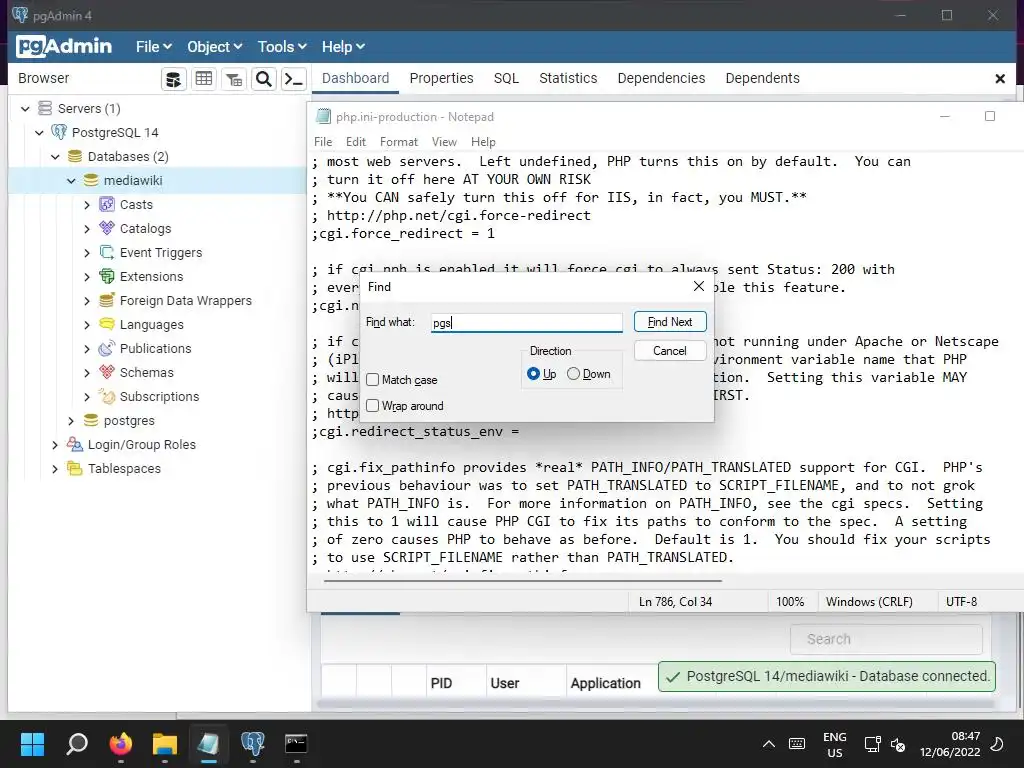Image resolution: width=1024 pixels, height=768 pixels.
Task: Click the Windows search taskbar icon
Action: click(x=77, y=743)
